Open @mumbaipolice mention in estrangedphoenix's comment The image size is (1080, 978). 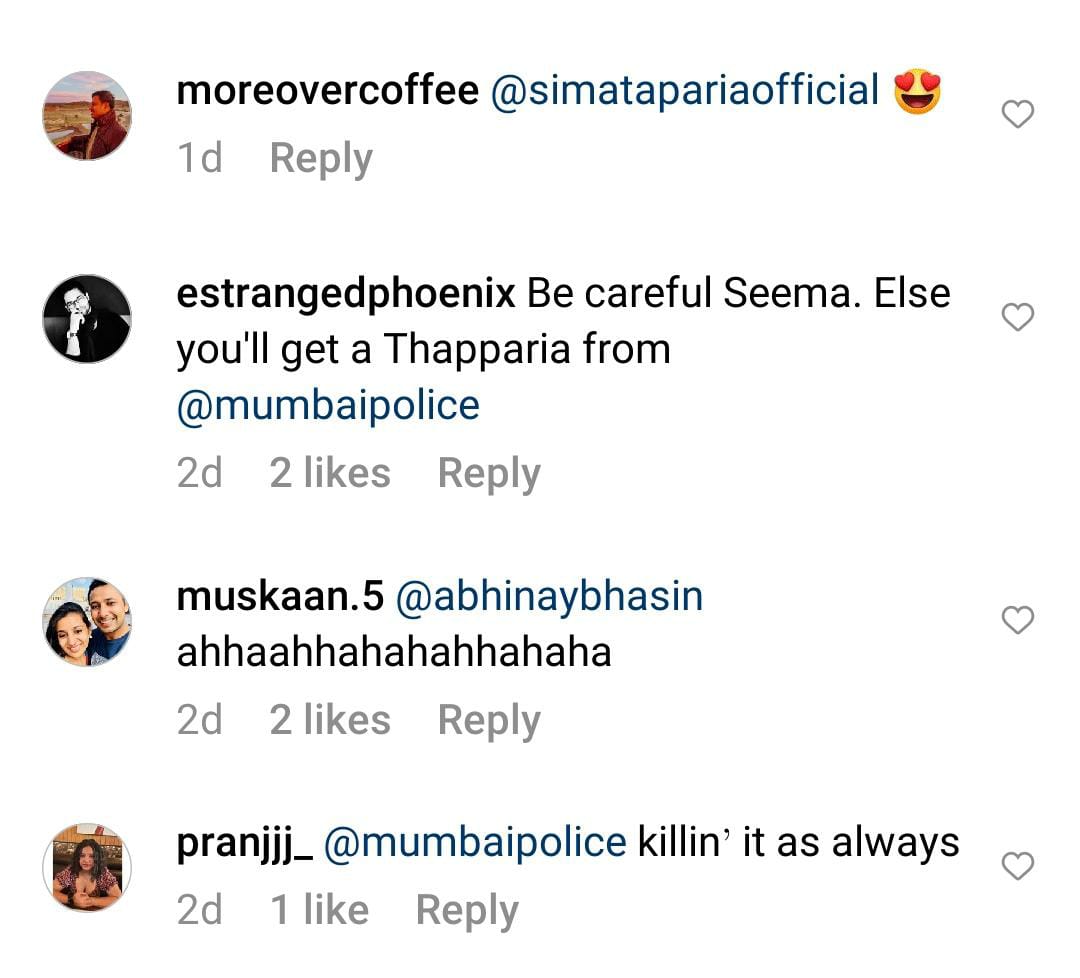[328, 406]
